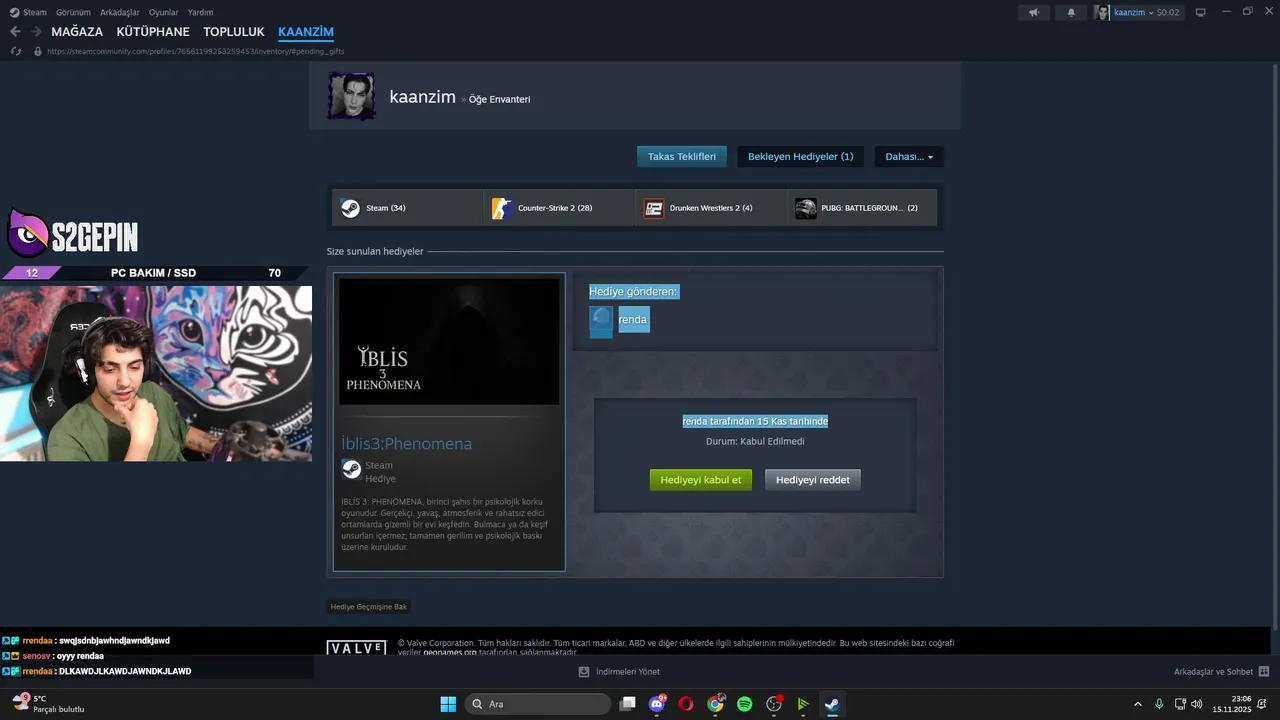
Task: Click Bekleyen Hediyeler (1) button
Action: pyautogui.click(x=801, y=157)
